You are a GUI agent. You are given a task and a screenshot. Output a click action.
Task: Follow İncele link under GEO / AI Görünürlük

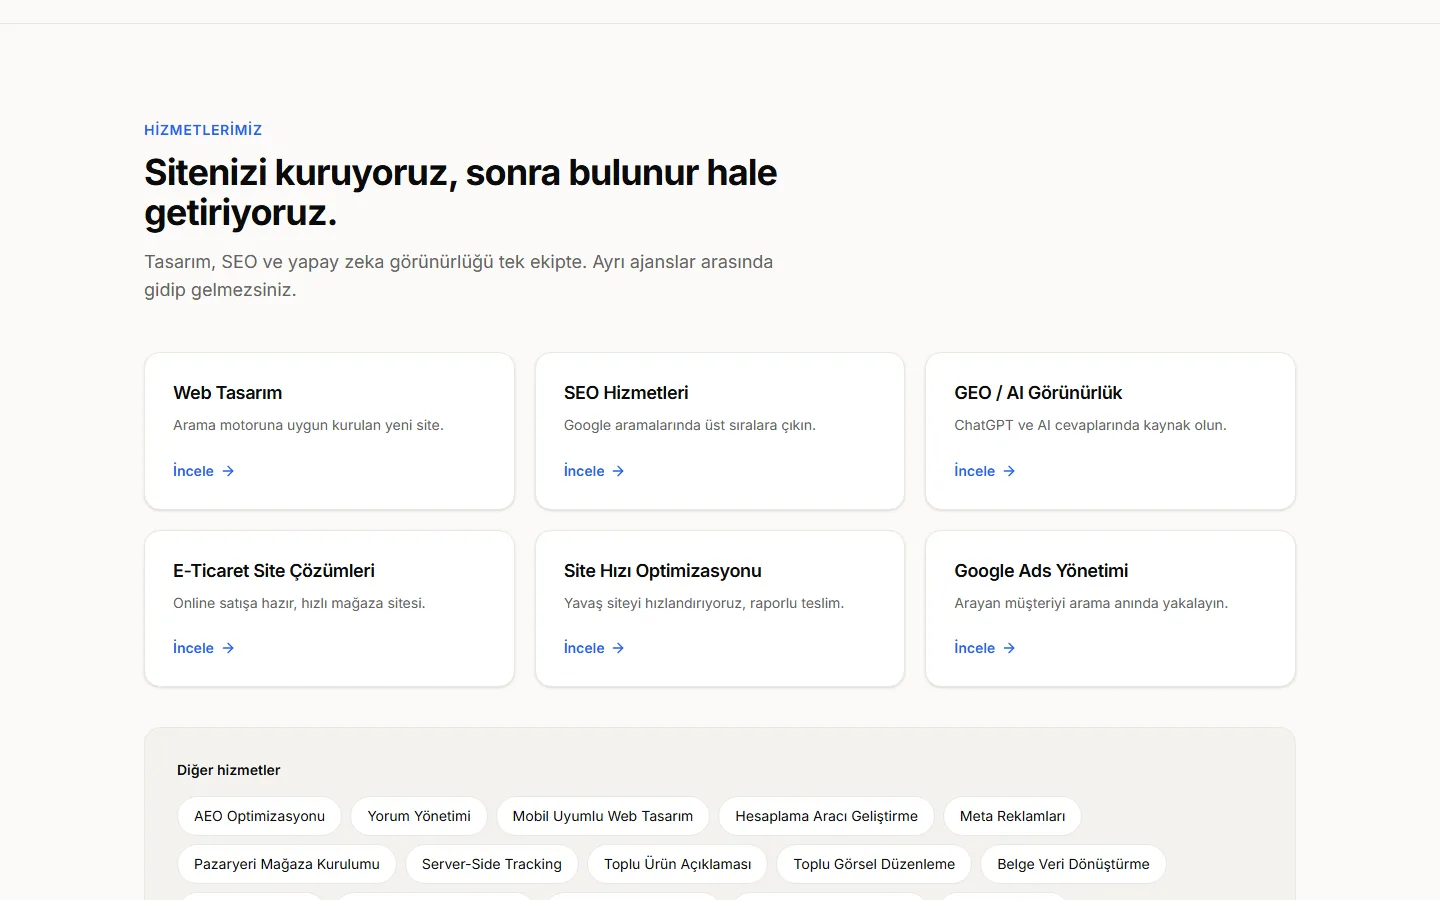(985, 471)
